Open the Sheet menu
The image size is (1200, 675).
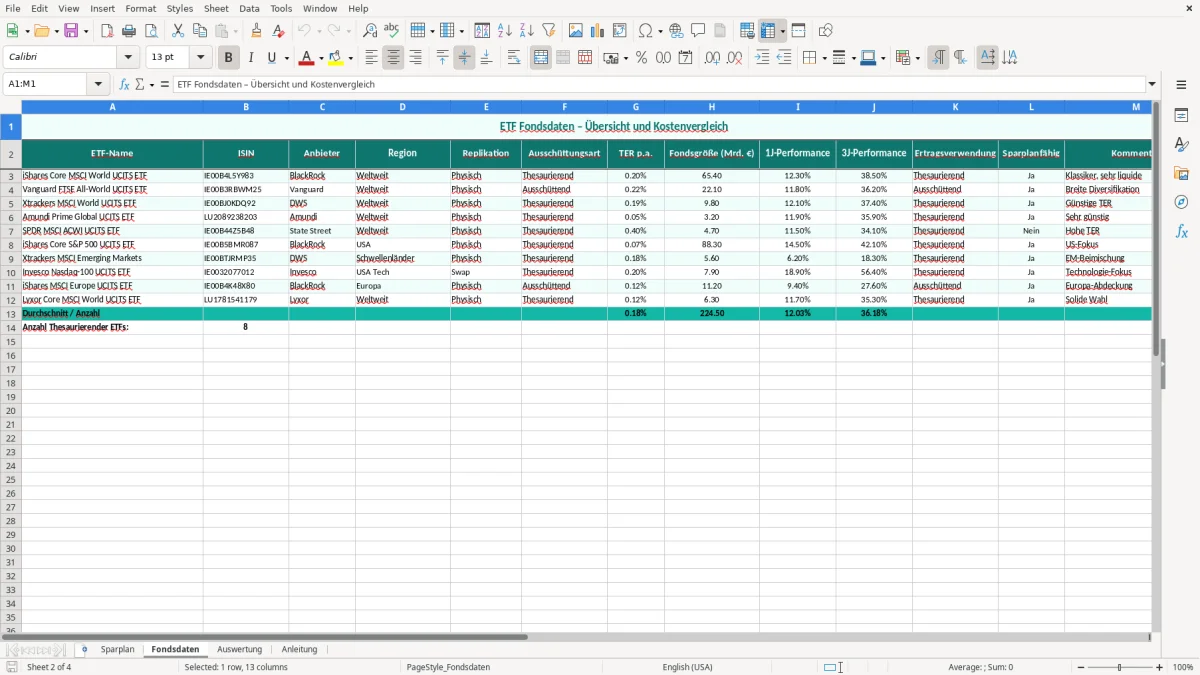(x=216, y=8)
